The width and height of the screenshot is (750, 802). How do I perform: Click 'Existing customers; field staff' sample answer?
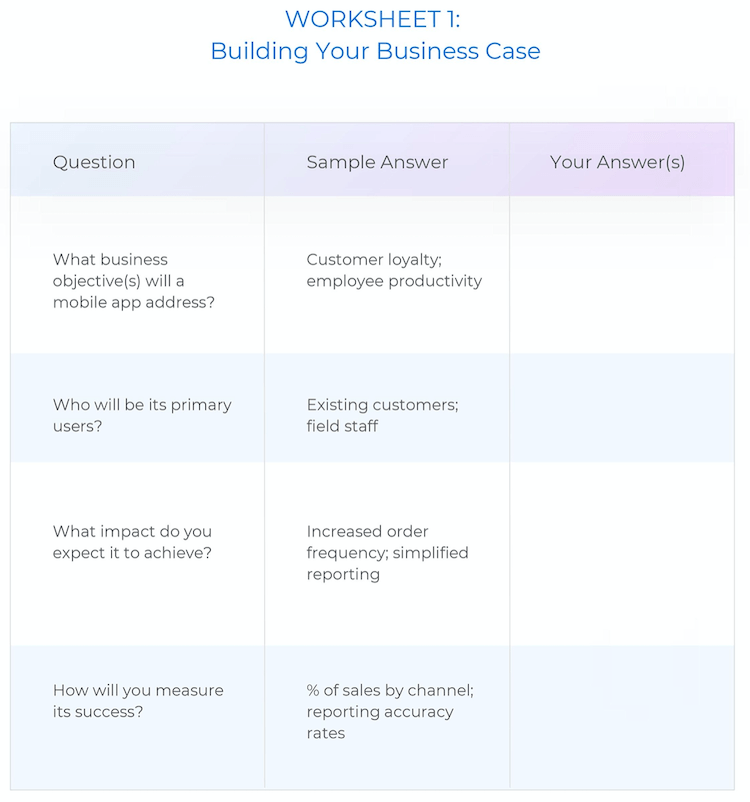tap(382, 415)
